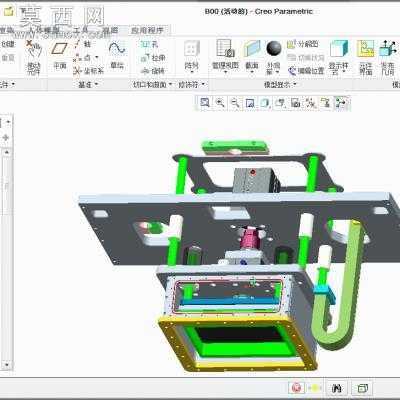Toggle annotation display icon in graphics toolbar

pyautogui.click(x=326, y=103)
